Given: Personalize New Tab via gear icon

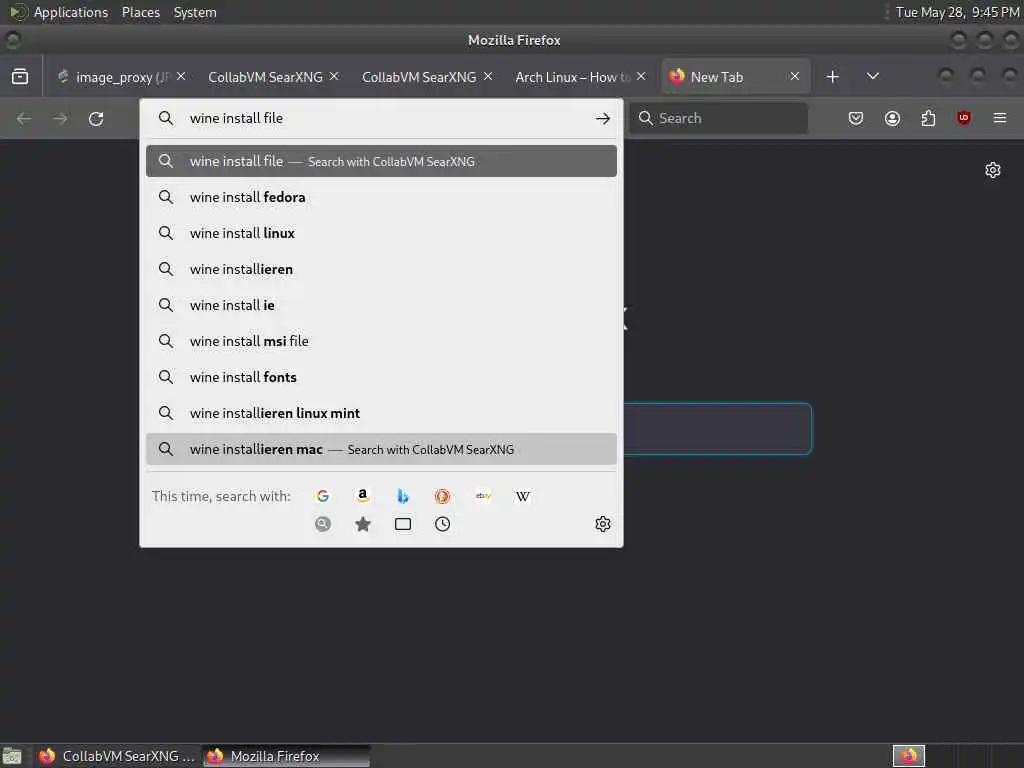Looking at the screenshot, I should pyautogui.click(x=993, y=170).
